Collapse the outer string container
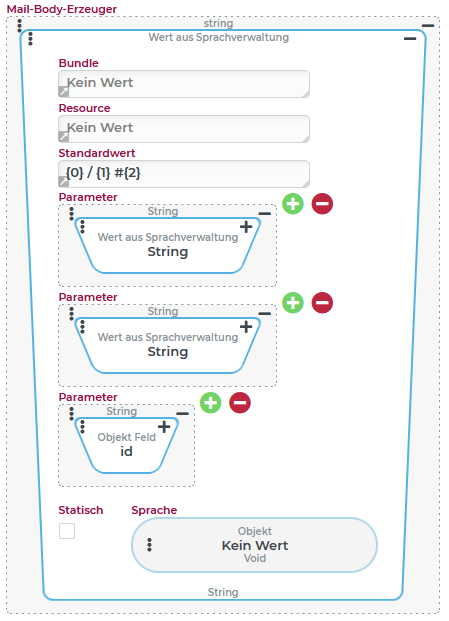The image size is (449, 621). tap(428, 26)
